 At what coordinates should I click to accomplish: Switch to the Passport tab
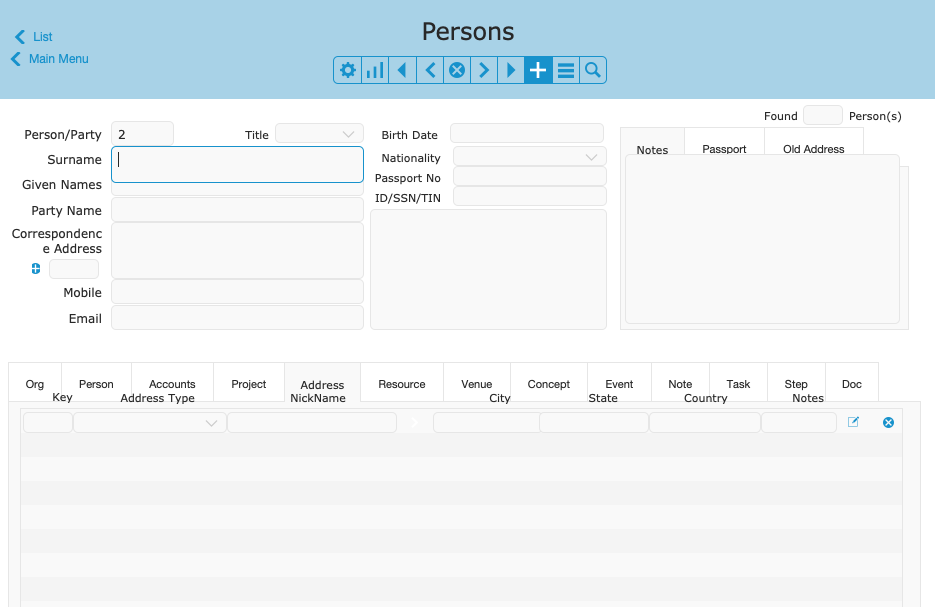(x=724, y=149)
